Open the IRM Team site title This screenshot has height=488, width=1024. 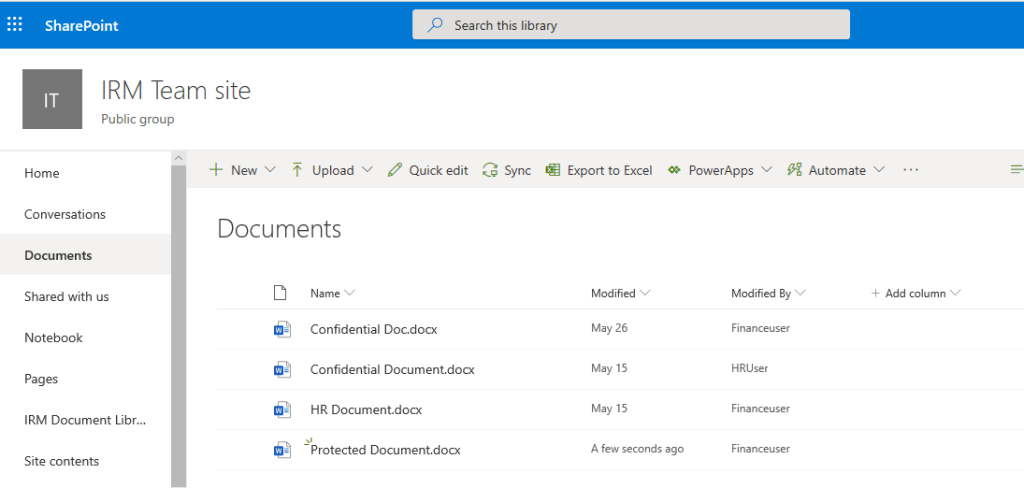tap(176, 90)
